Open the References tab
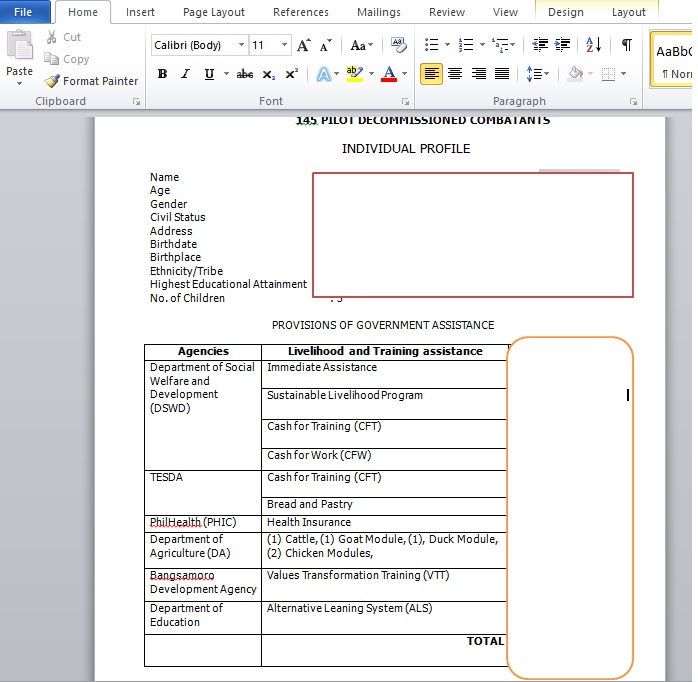Image resolution: width=698 pixels, height=682 pixels. pyautogui.click(x=301, y=12)
